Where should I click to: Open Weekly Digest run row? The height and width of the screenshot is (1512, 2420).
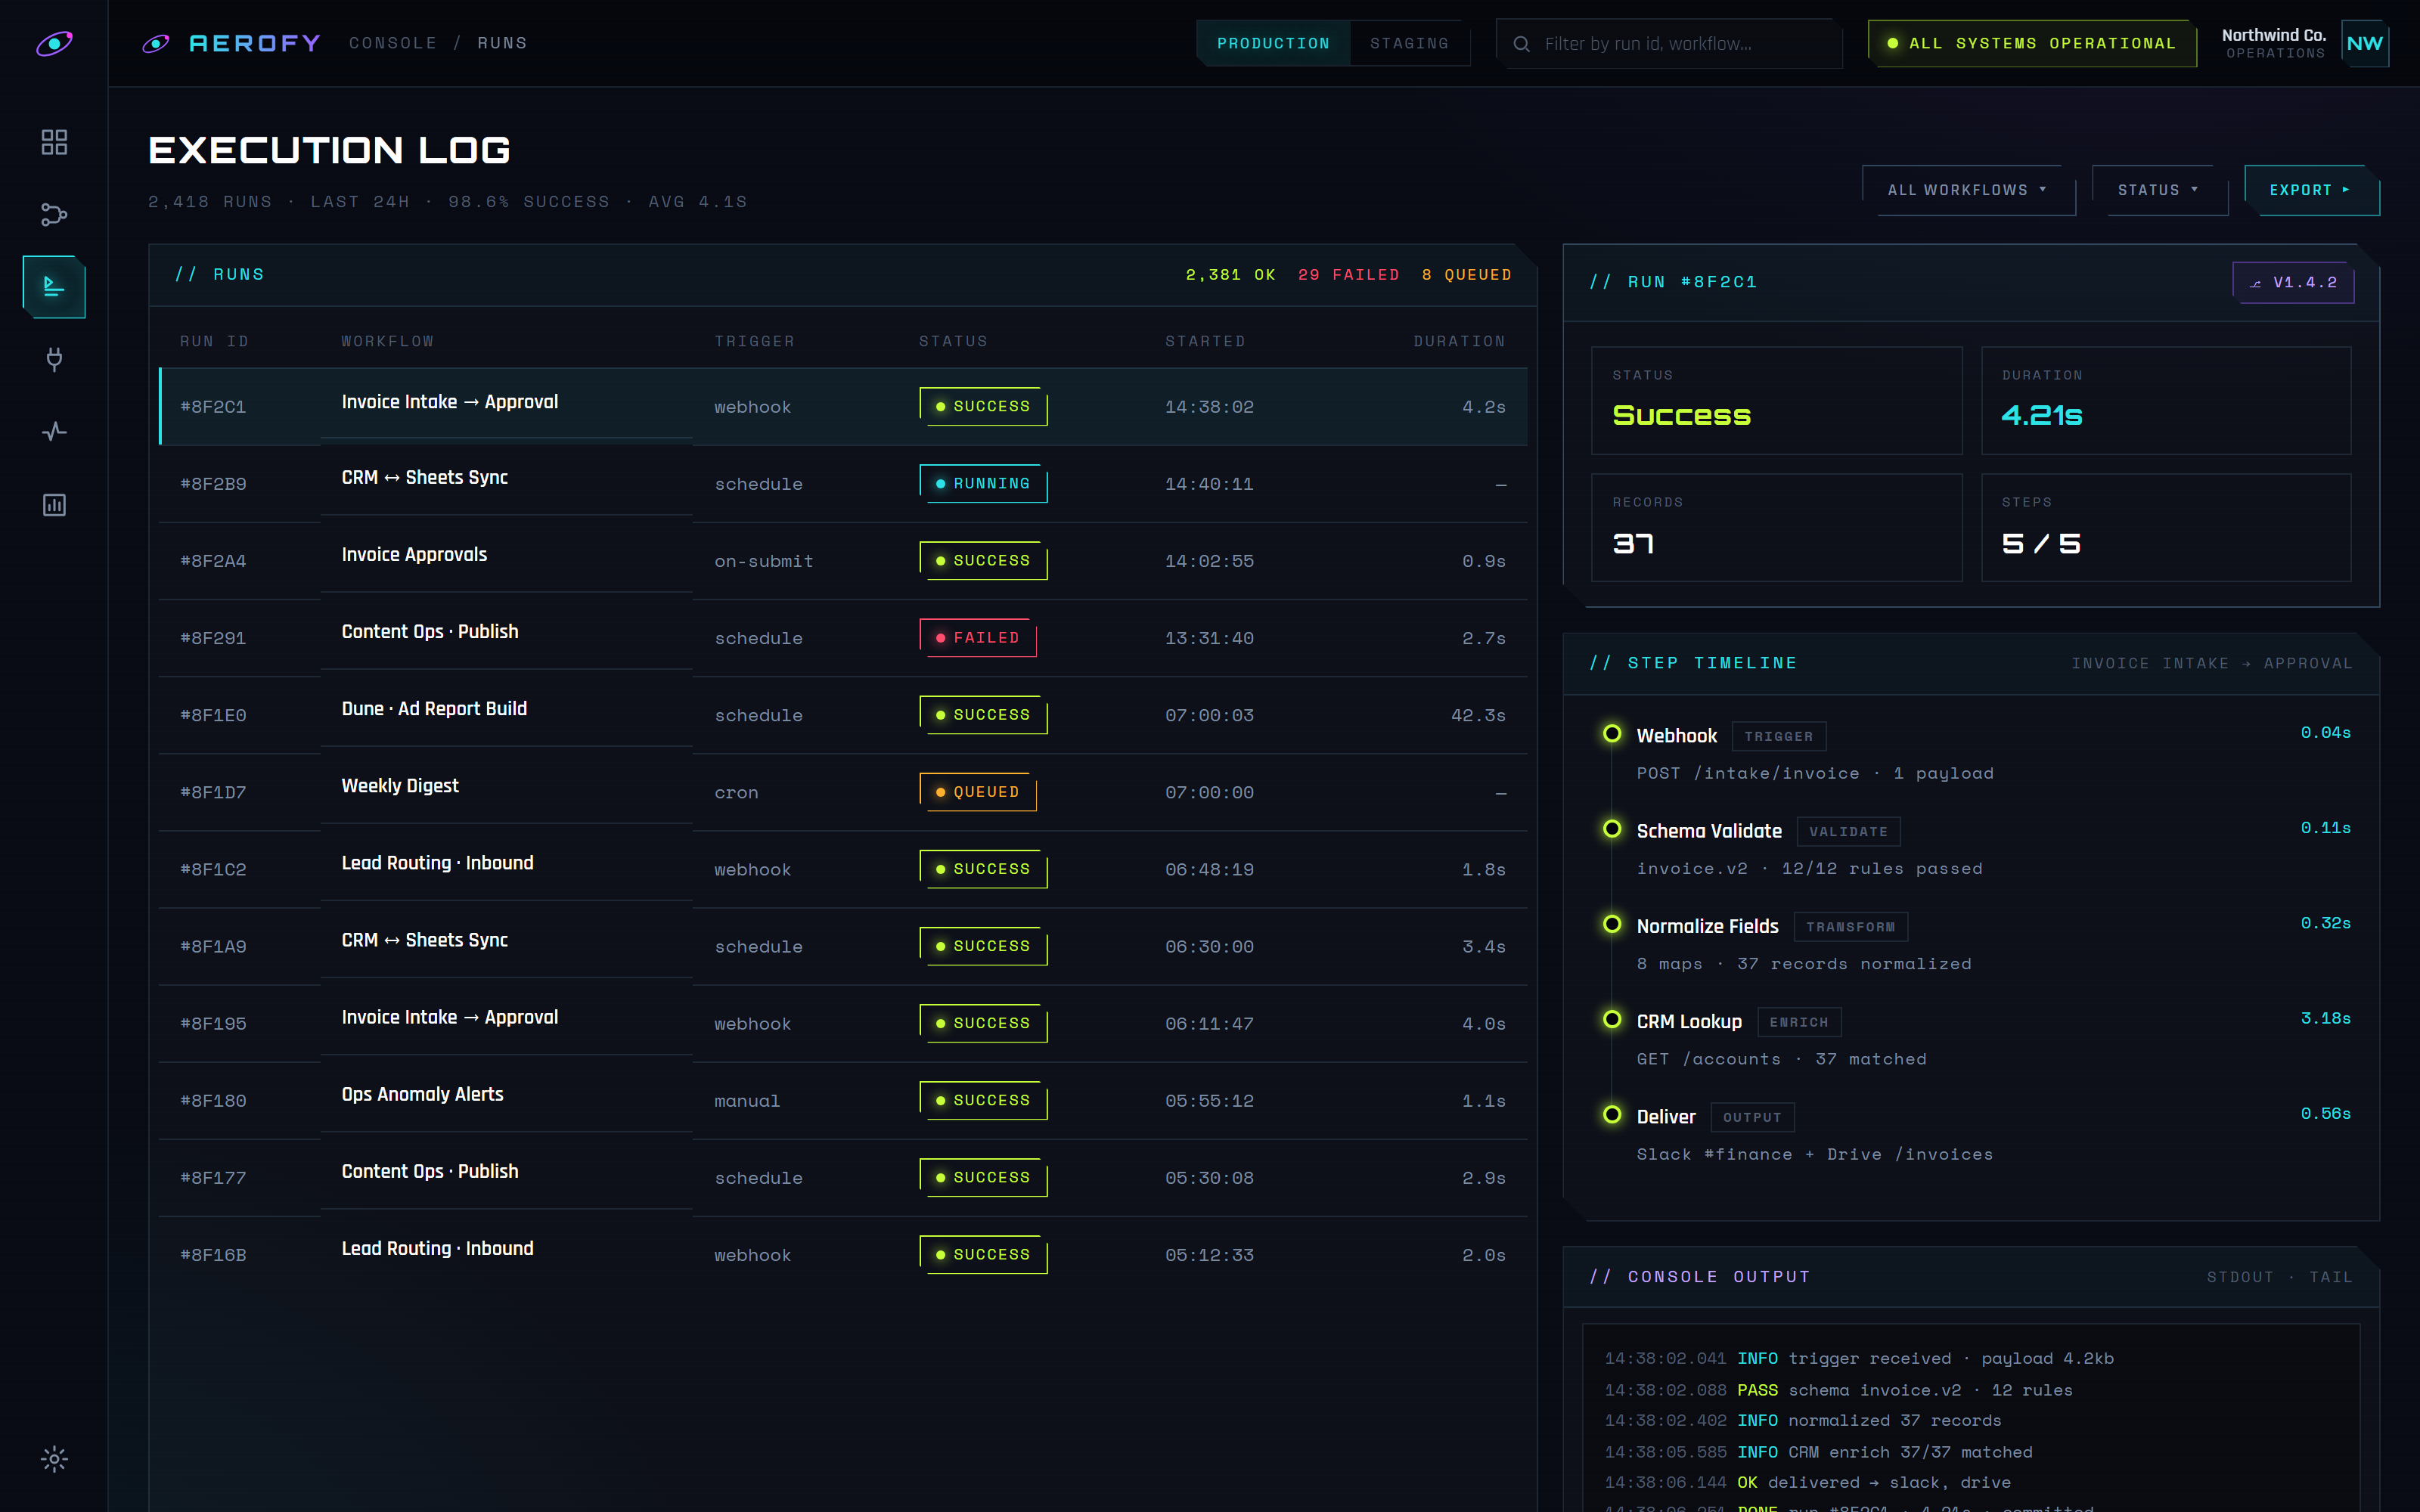[x=843, y=792]
